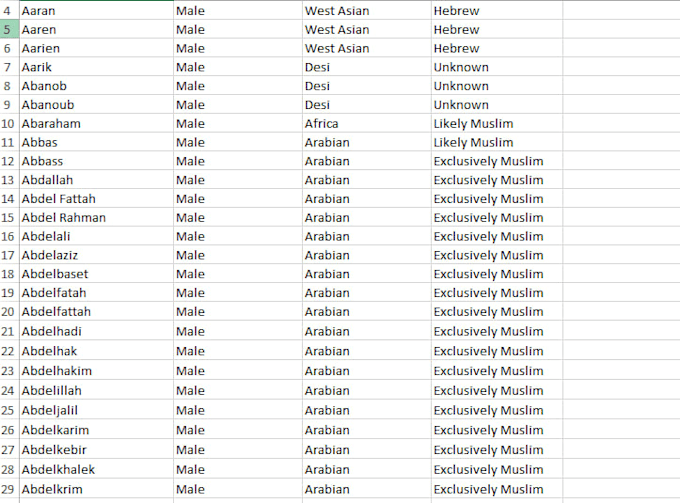680x503 pixels.
Task: Click the Abdelhak cell
Action: (x=96, y=351)
